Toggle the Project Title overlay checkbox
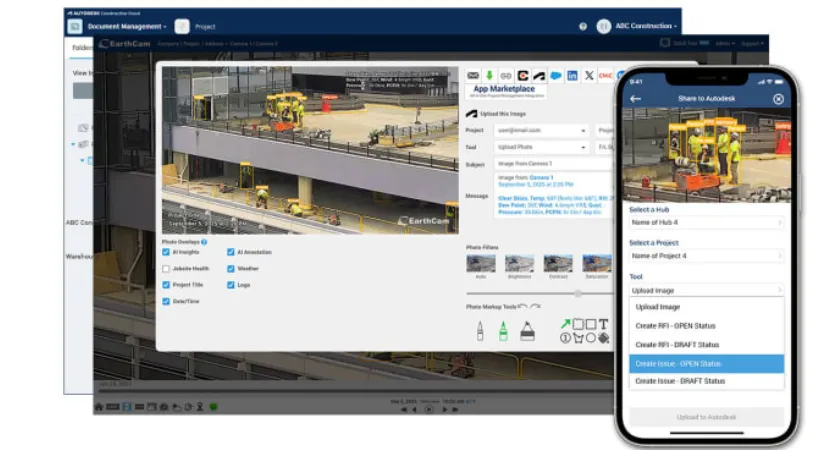The image size is (840, 450). point(166,285)
